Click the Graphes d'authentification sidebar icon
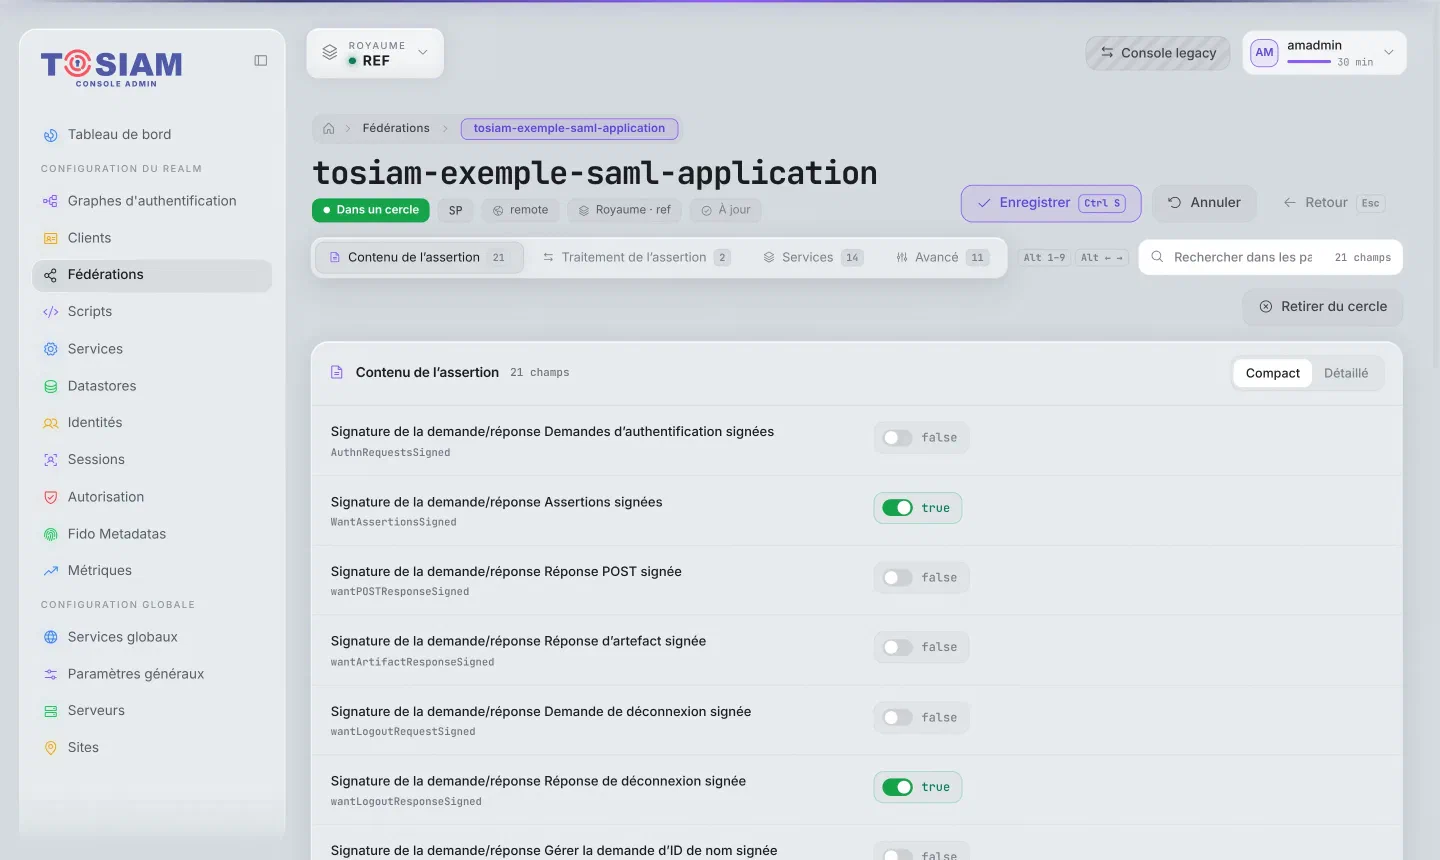 (x=50, y=201)
